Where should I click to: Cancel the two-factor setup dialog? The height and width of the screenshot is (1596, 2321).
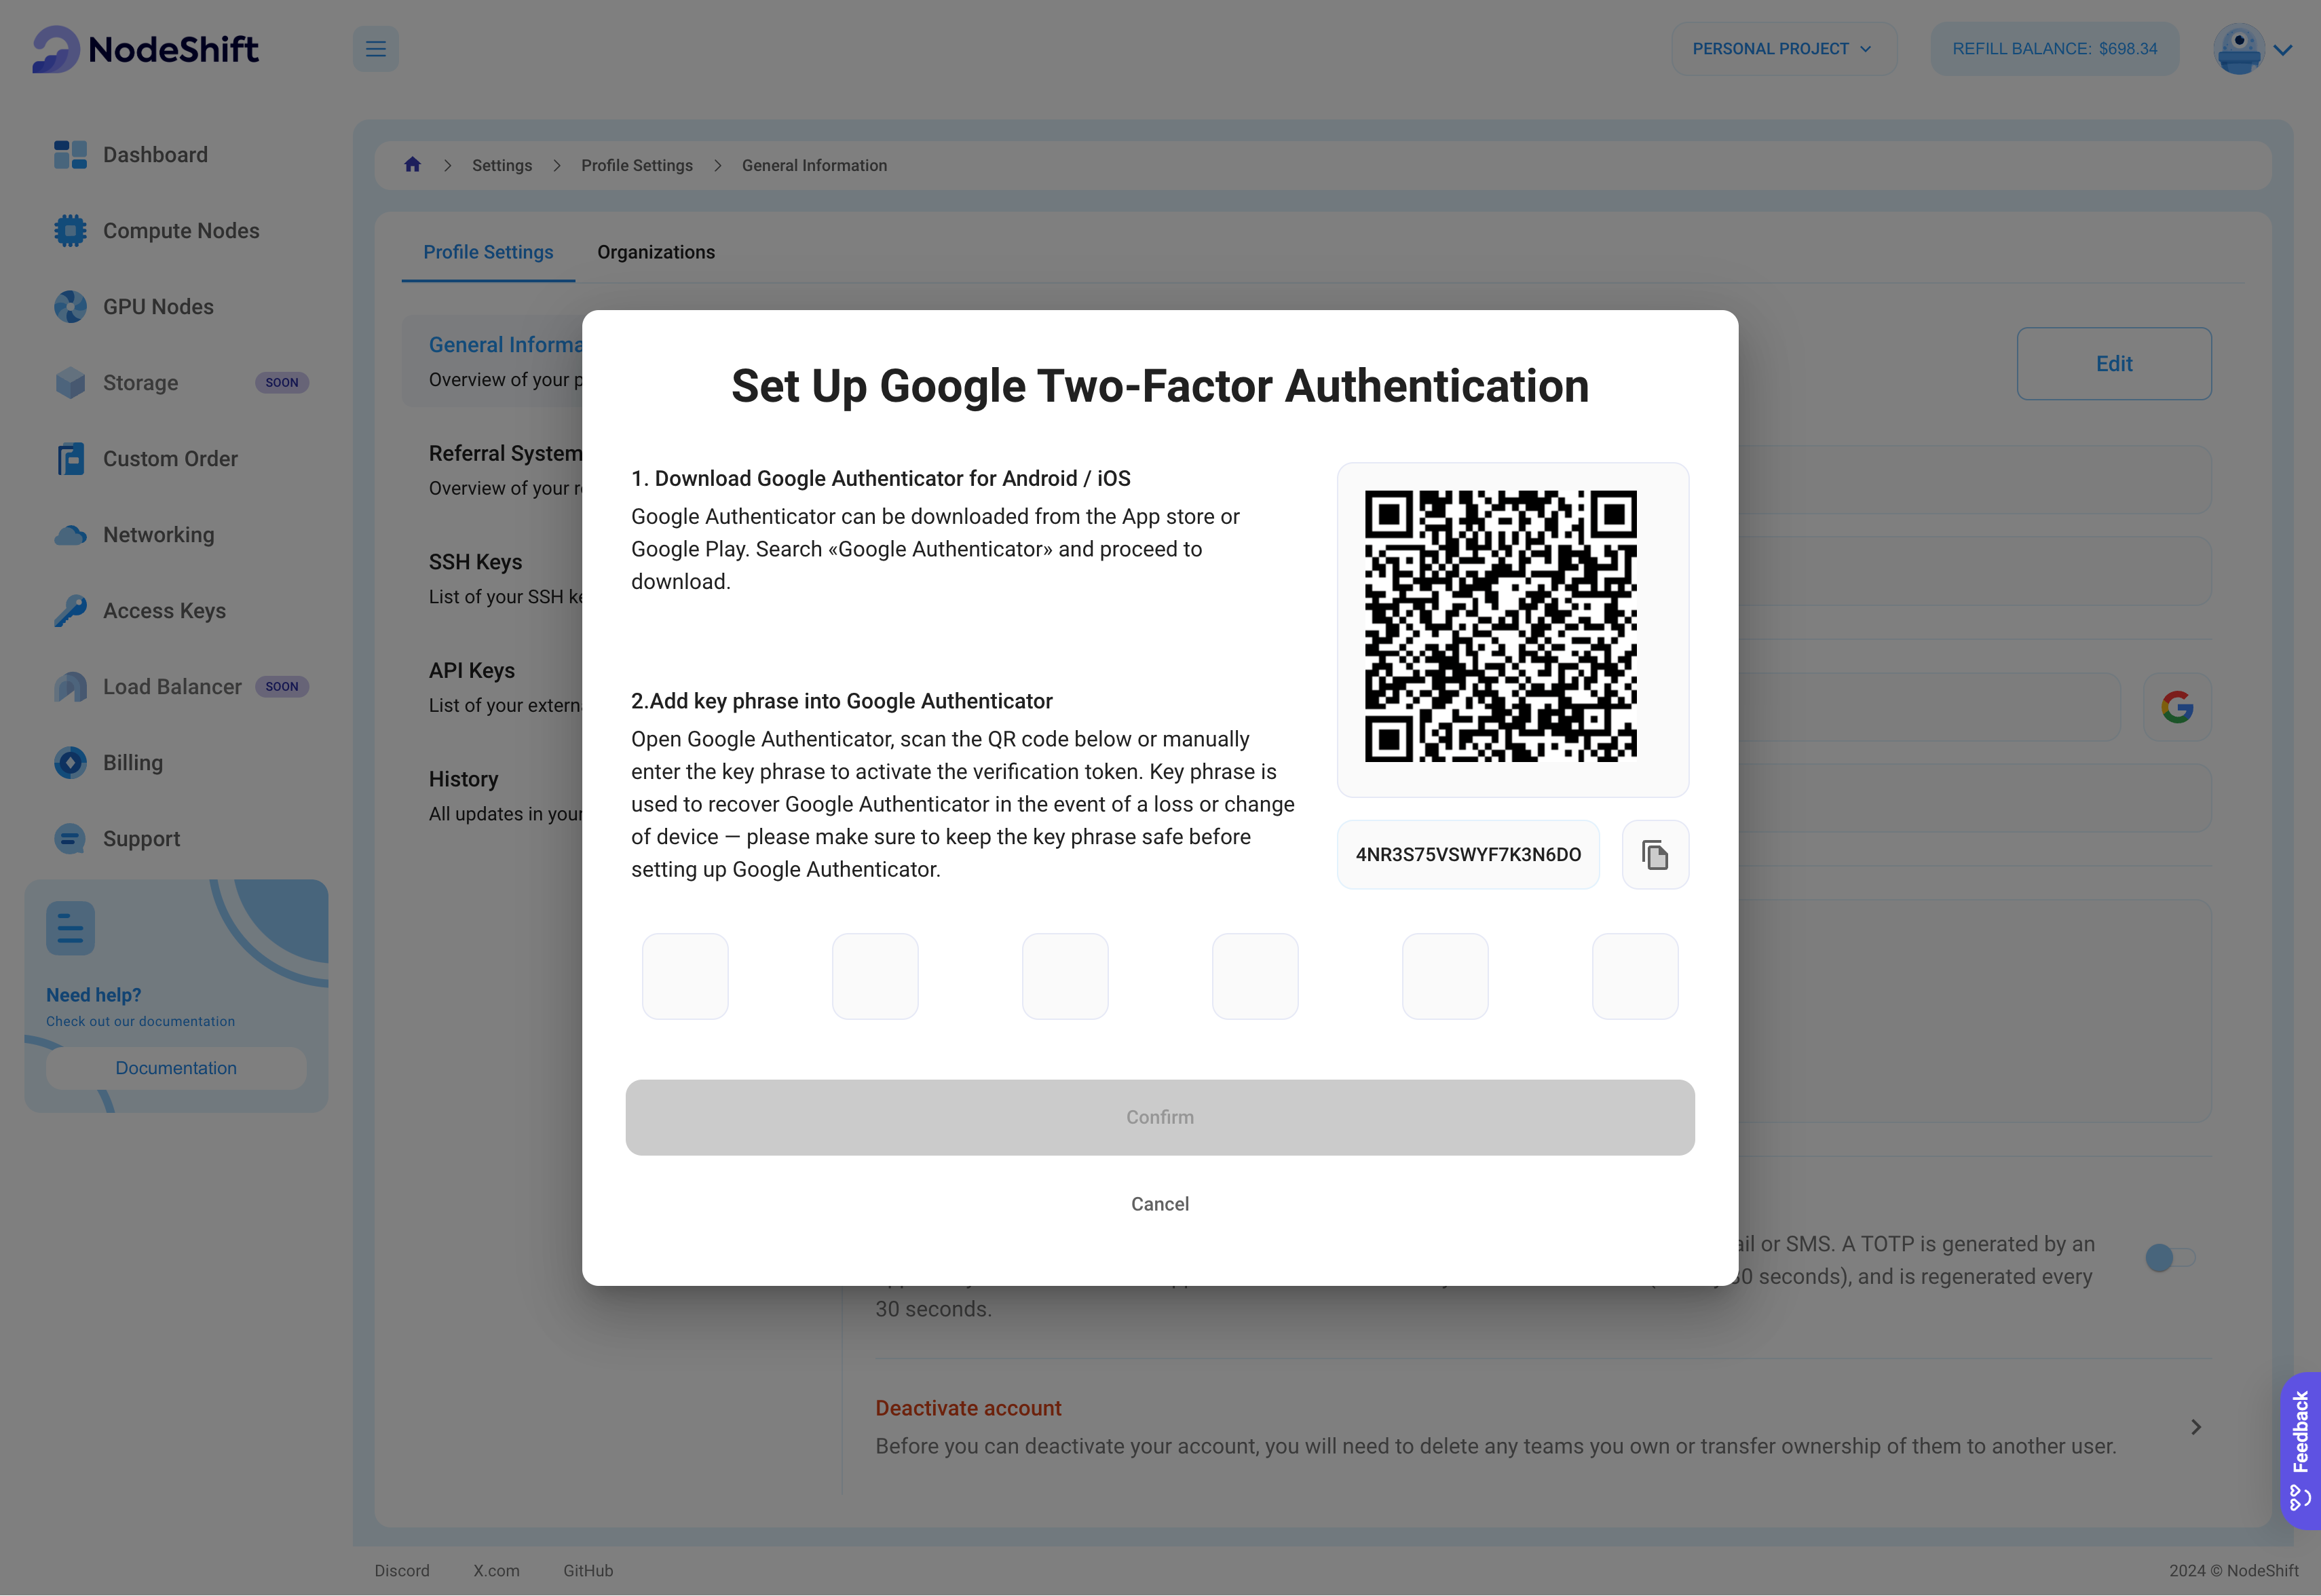click(1160, 1204)
